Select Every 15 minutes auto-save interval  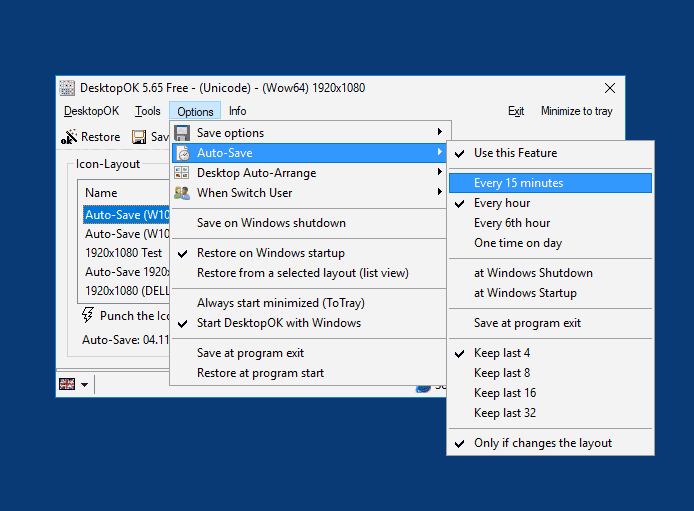[x=518, y=183]
